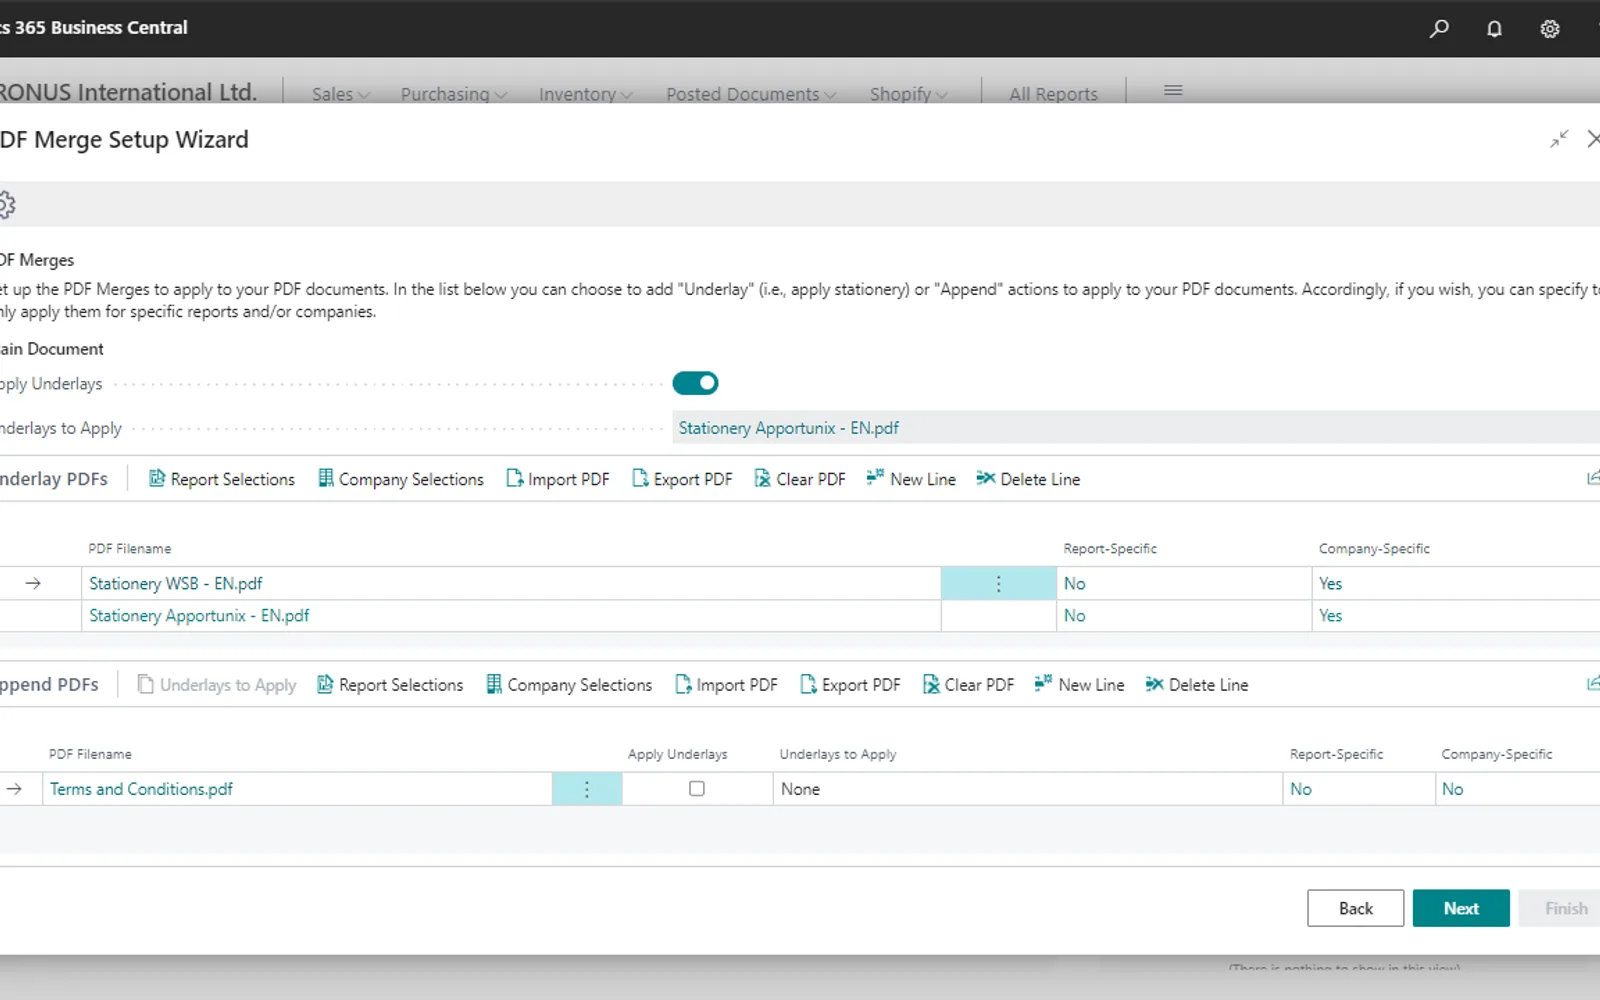Open the settings gear in top bar
This screenshot has height=1000, width=1600.
click(x=1549, y=28)
